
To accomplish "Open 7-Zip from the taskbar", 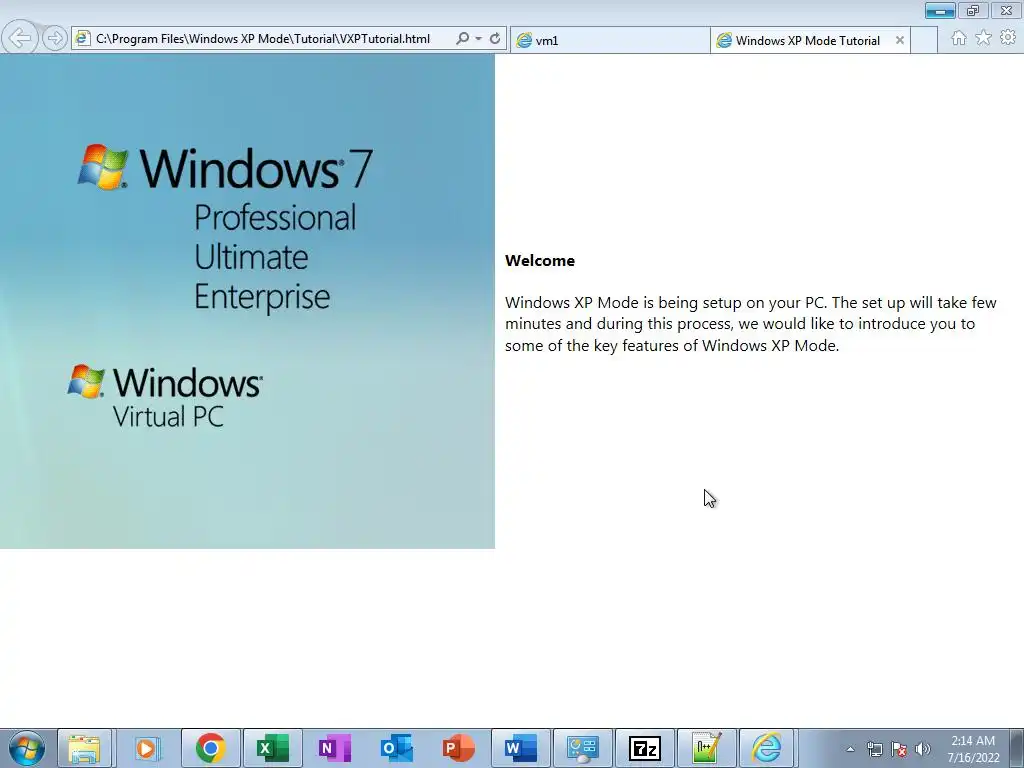I will (645, 748).
